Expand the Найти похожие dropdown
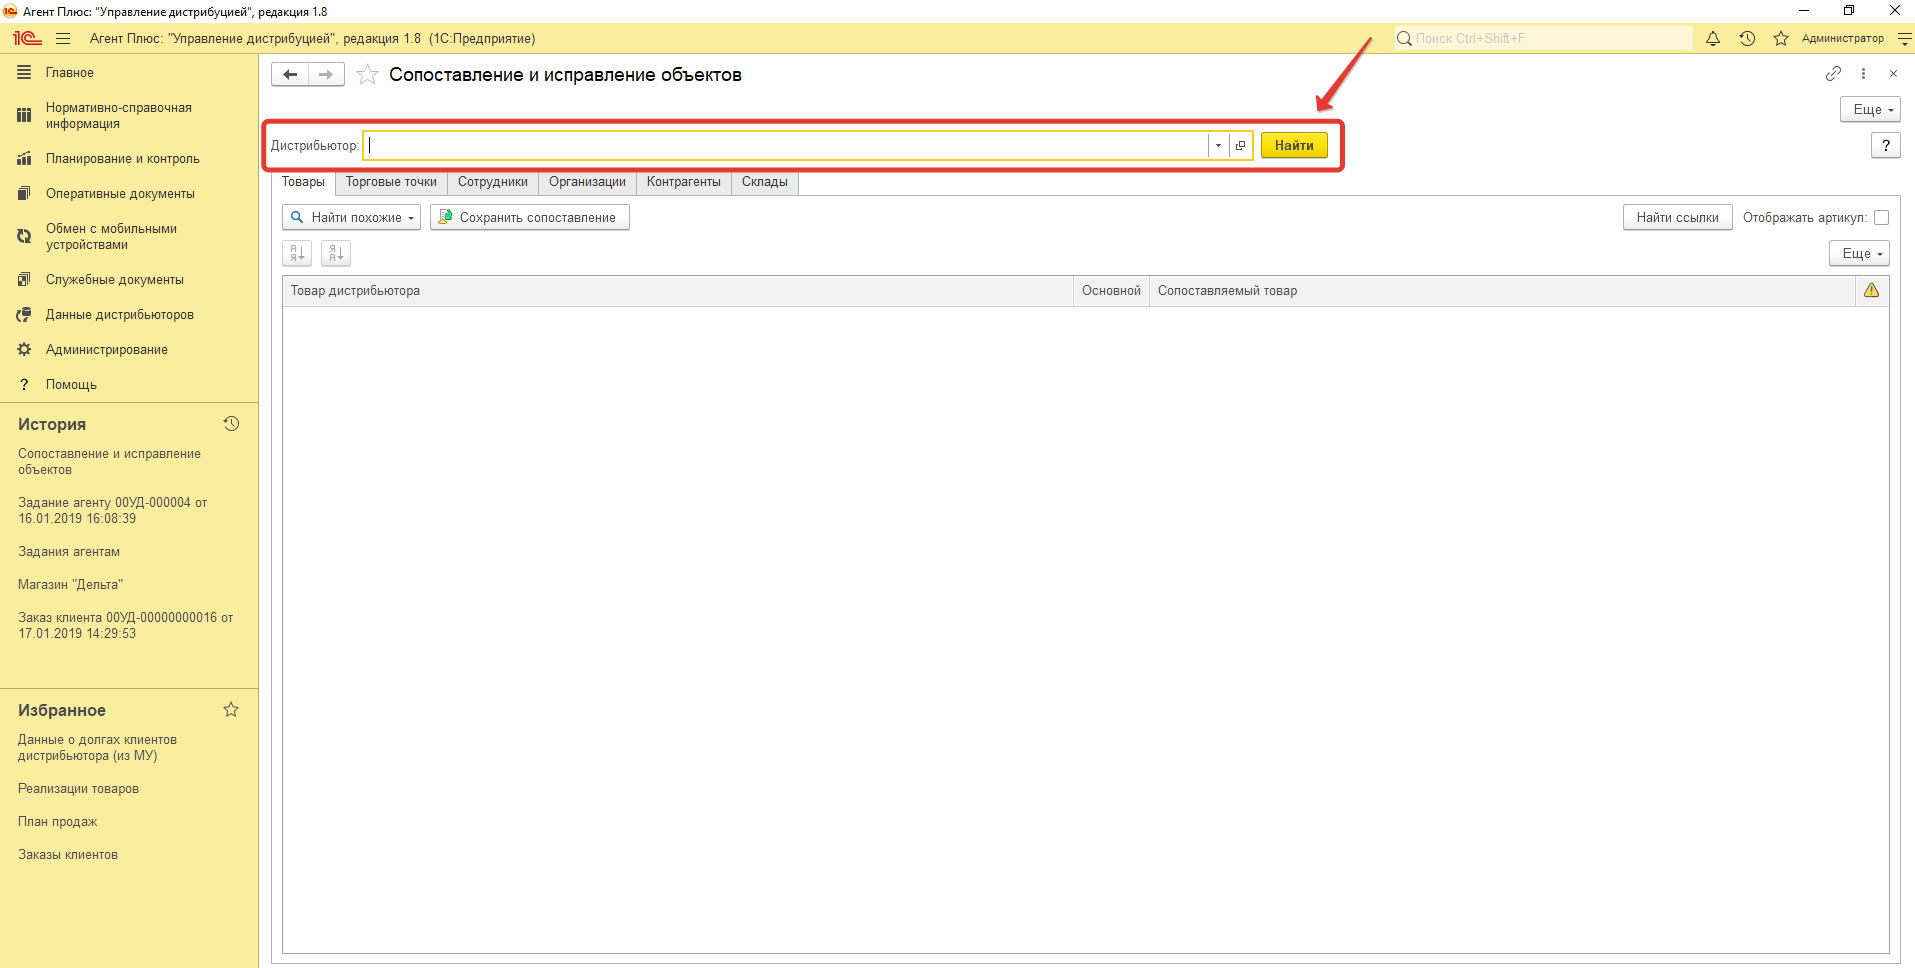Viewport: 1915px width, 968px height. pyautogui.click(x=352, y=217)
